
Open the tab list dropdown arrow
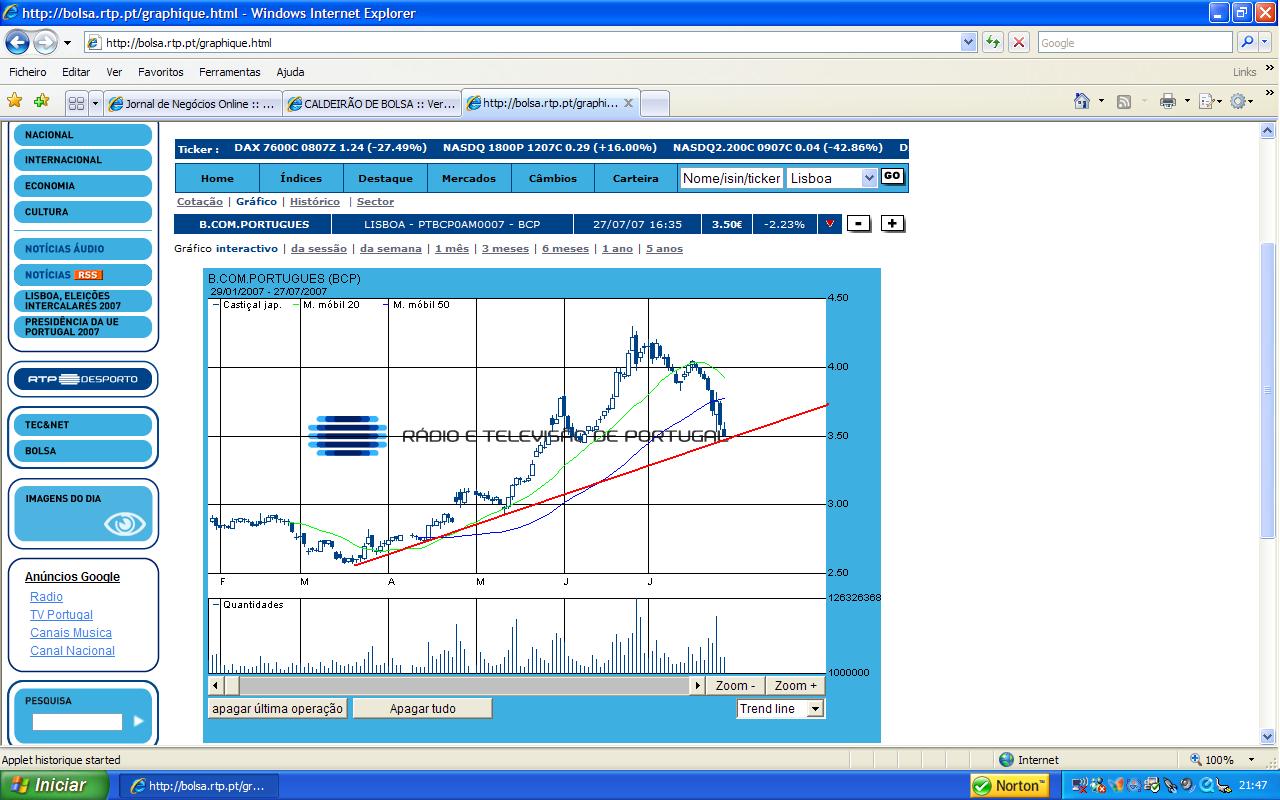pyautogui.click(x=96, y=103)
